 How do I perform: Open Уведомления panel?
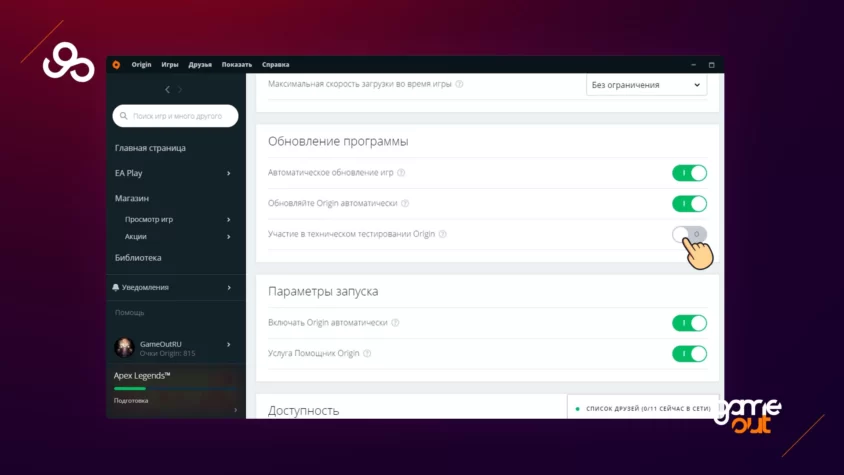[145, 287]
